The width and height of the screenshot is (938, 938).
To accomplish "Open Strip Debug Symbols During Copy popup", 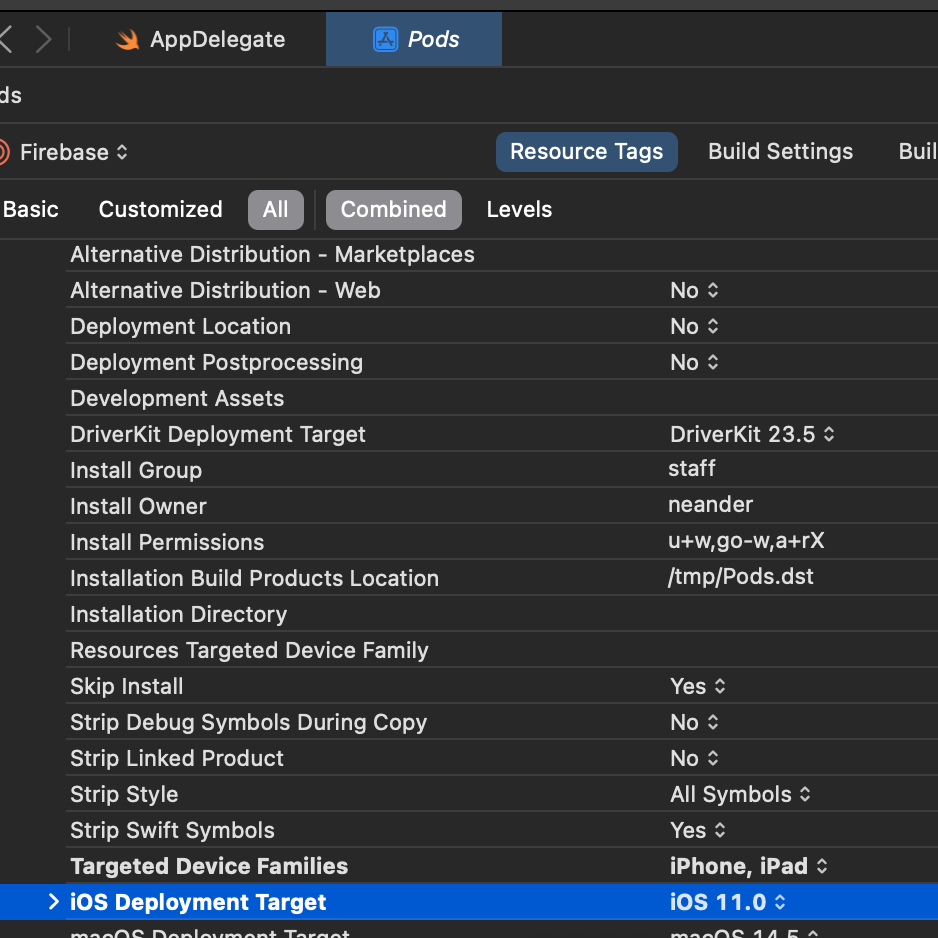I will (694, 722).
